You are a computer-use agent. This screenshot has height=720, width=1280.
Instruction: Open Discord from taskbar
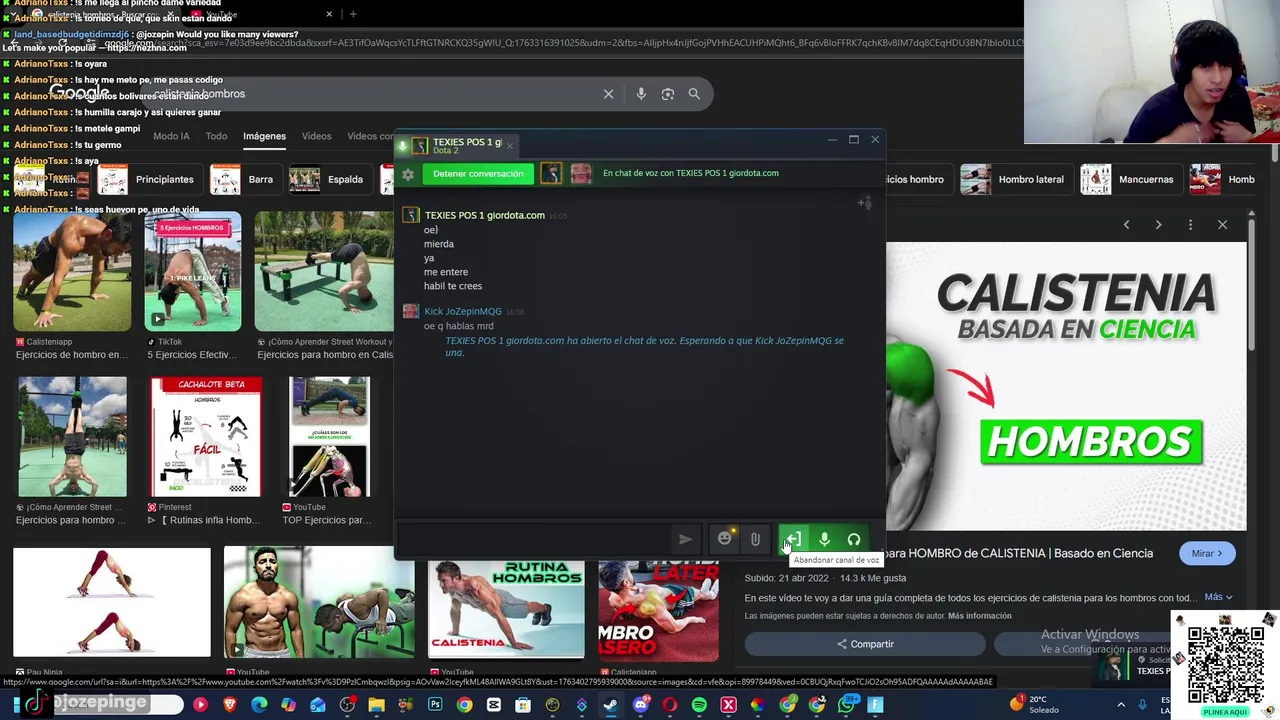point(642,705)
